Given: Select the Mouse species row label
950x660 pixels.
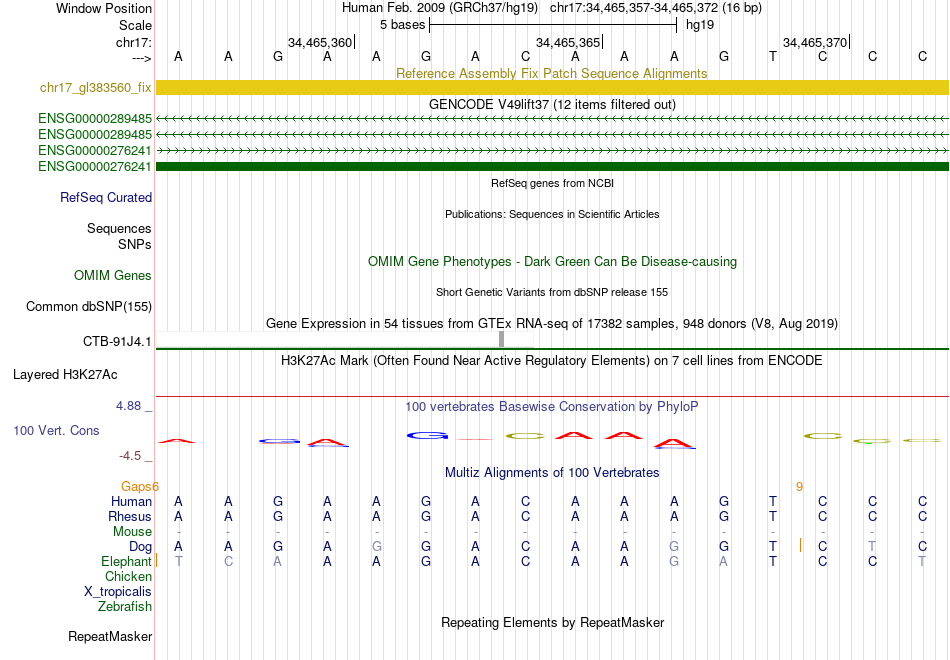Looking at the screenshot, I should [x=132, y=532].
